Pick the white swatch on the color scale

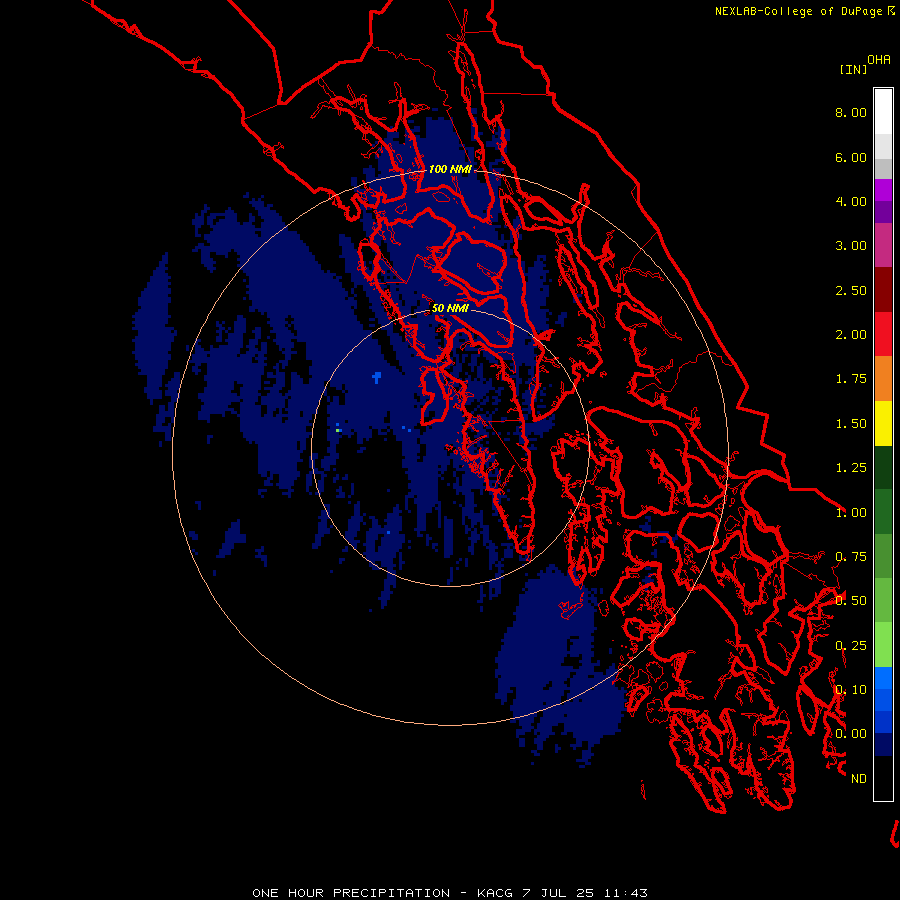[x=883, y=111]
